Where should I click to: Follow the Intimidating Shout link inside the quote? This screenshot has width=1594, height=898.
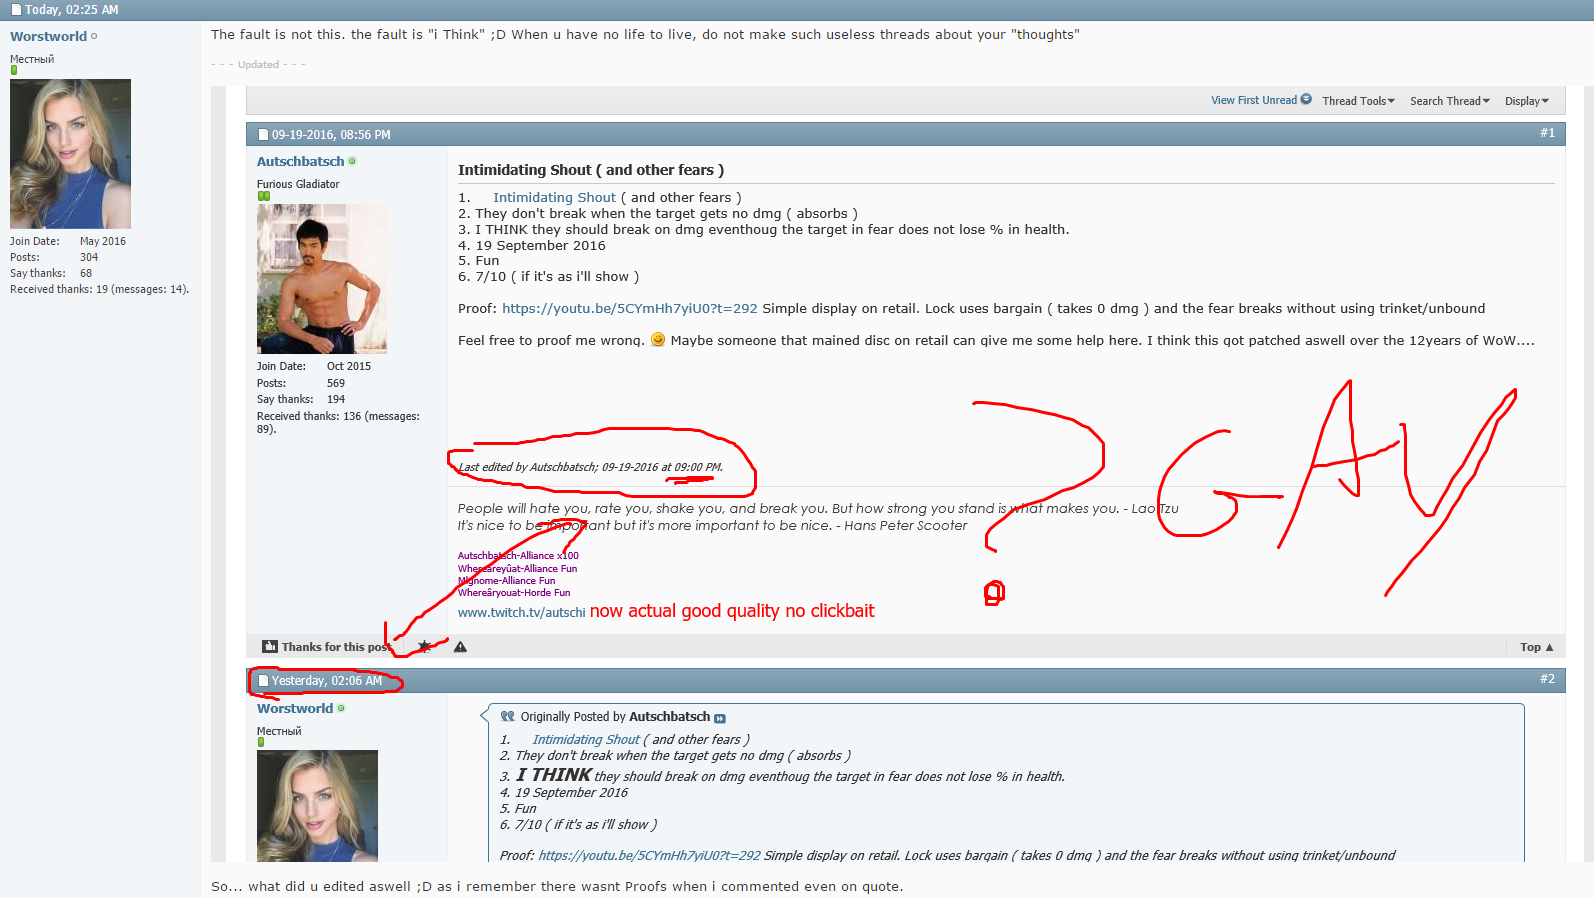point(586,740)
